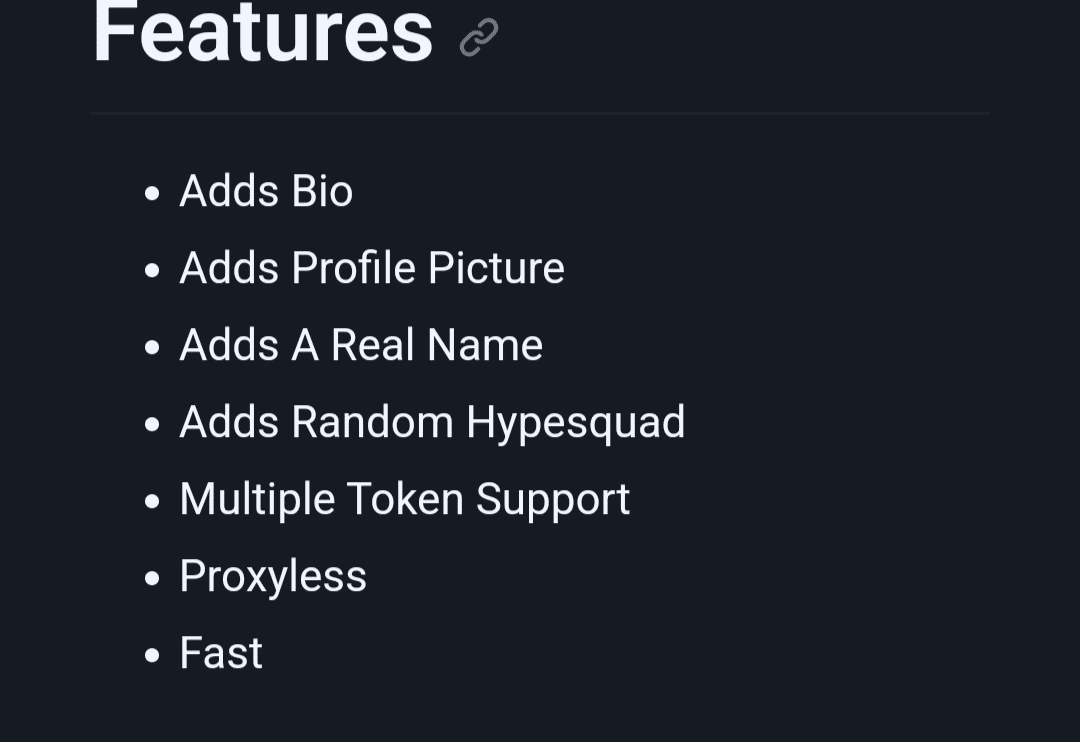Click the Features heading text
The height and width of the screenshot is (742, 1080).
click(x=263, y=32)
